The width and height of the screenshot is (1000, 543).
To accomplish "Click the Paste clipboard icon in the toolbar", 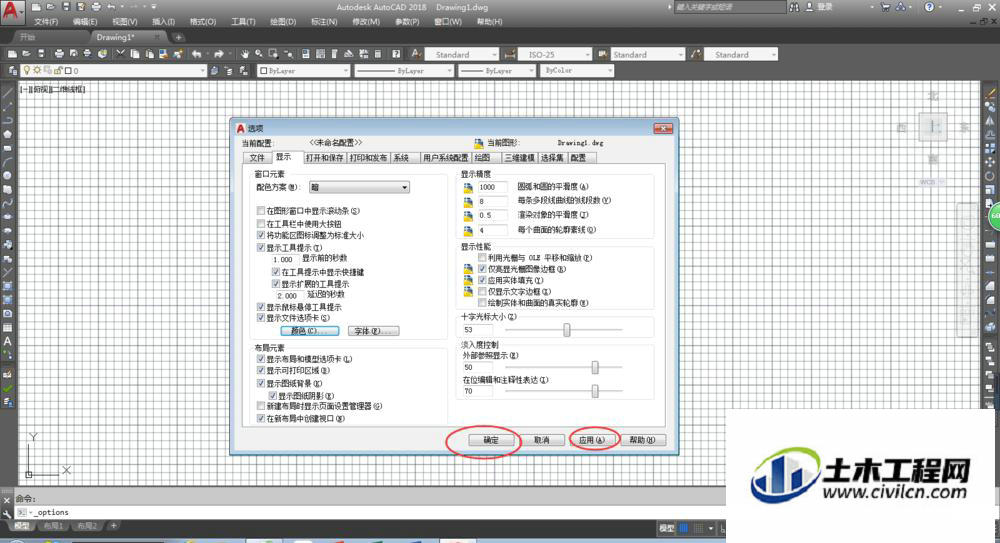I will point(149,54).
